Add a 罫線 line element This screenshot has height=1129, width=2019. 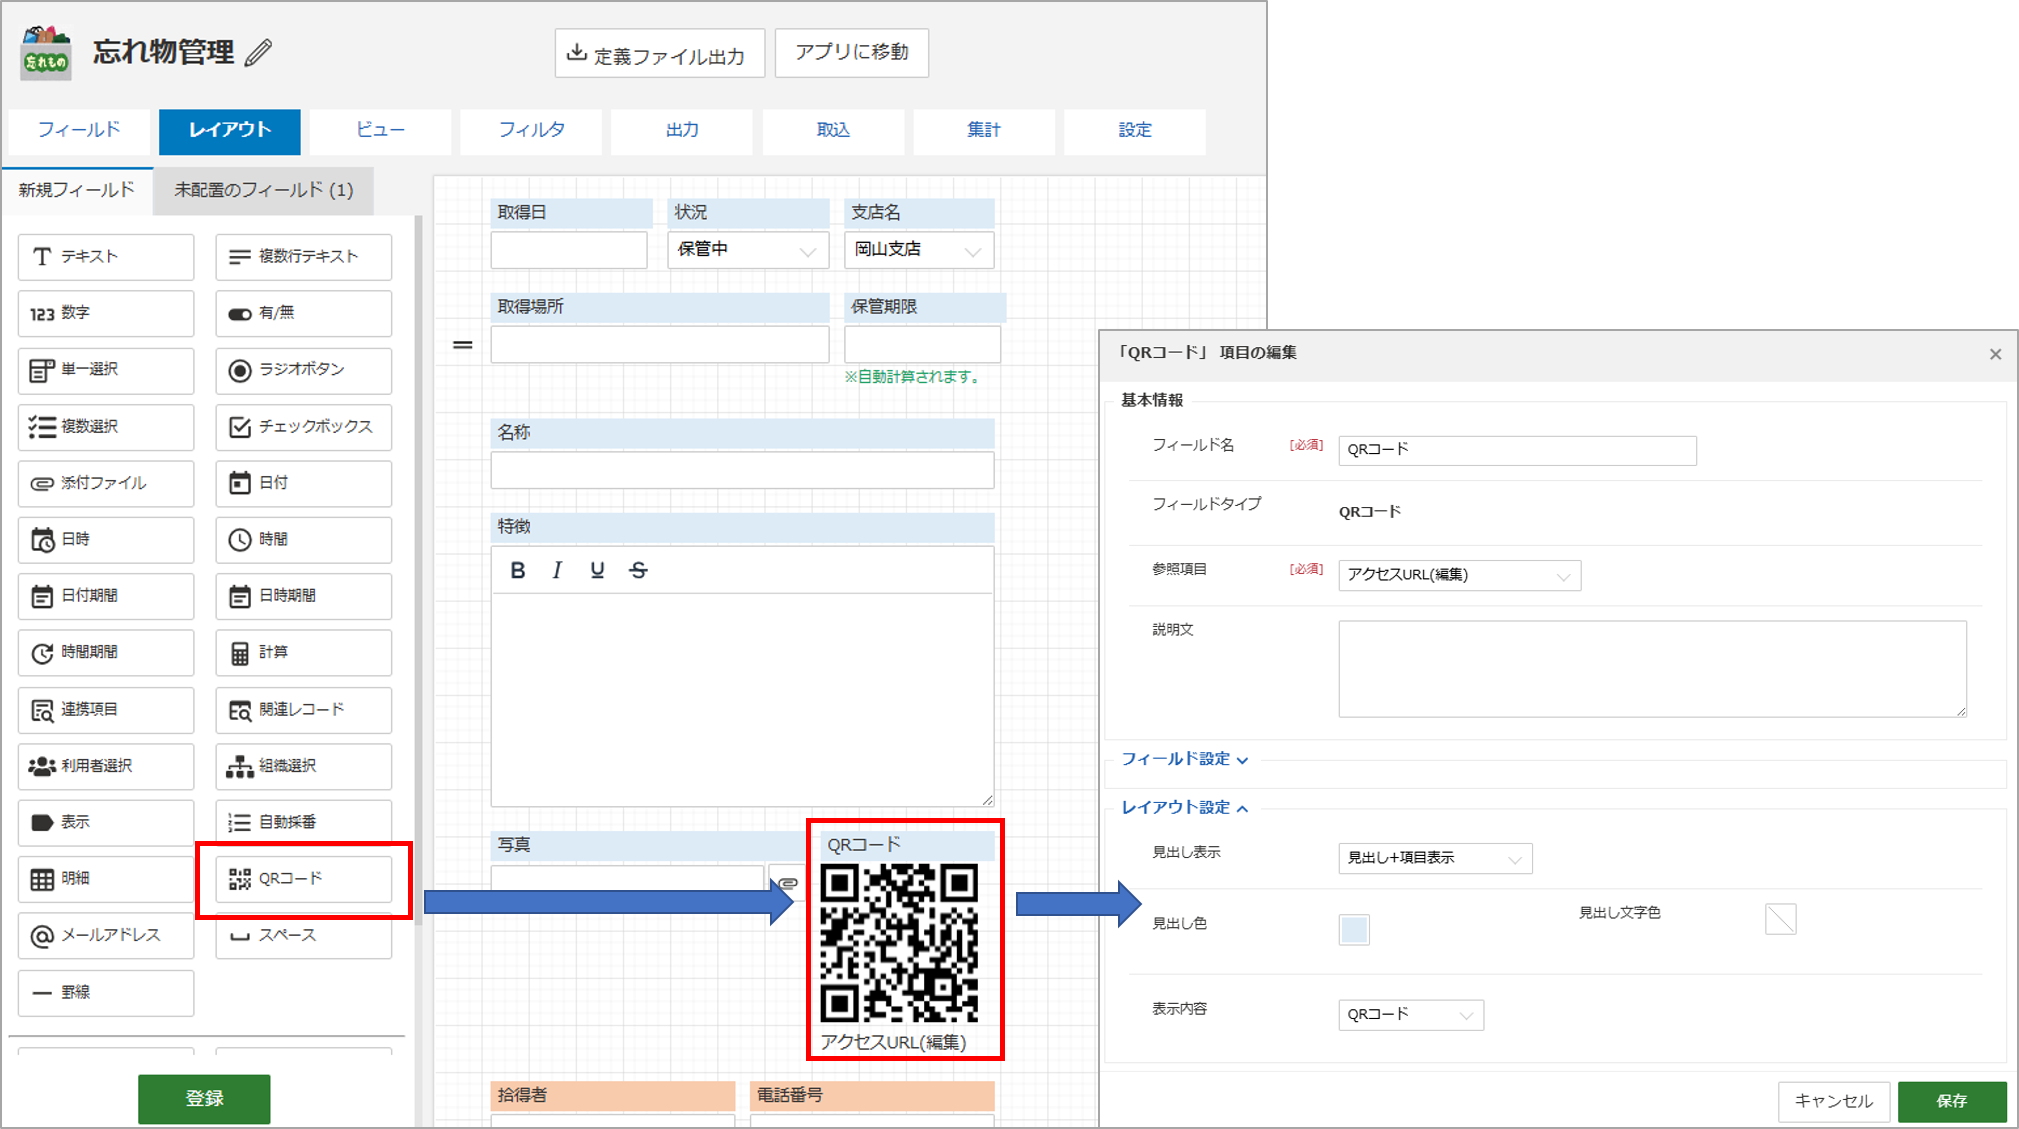106,993
